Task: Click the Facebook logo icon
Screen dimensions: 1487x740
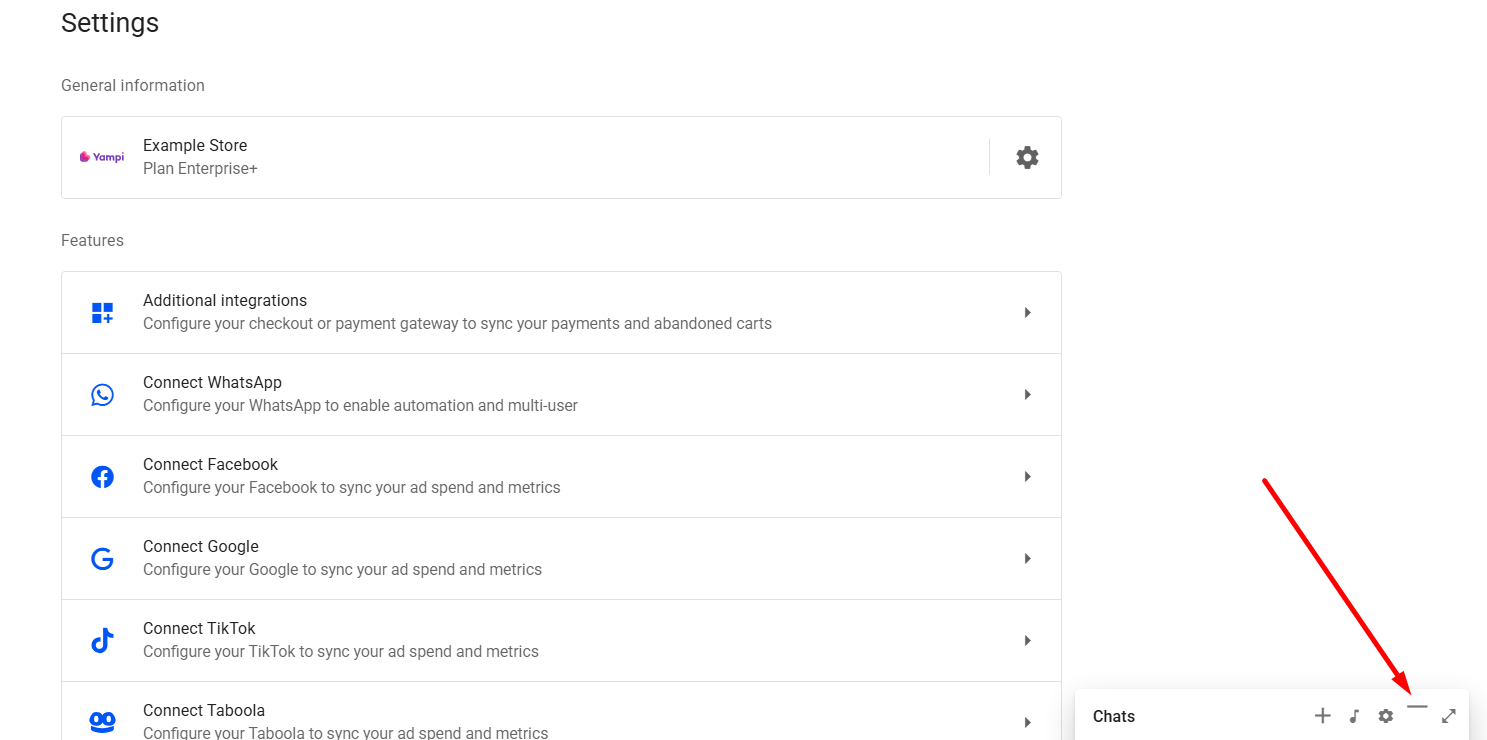Action: point(102,477)
